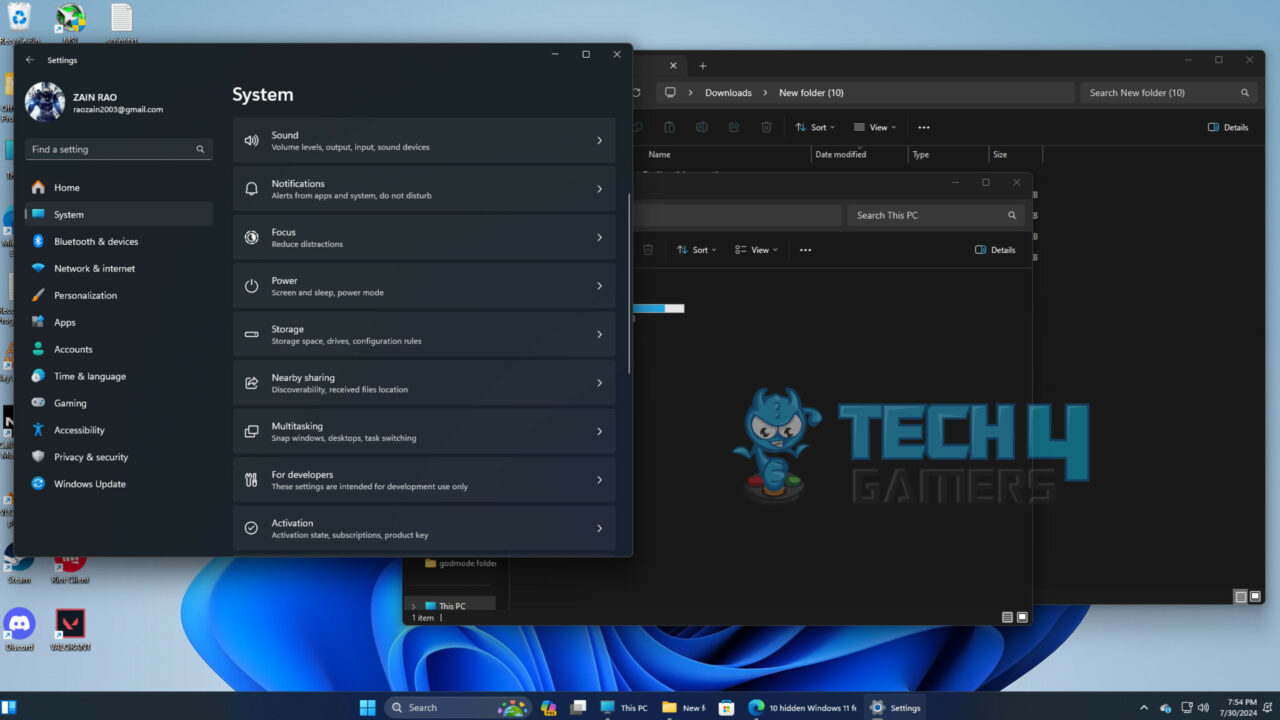Click the Rename icon in File Explorer
The height and width of the screenshot is (720, 1280).
click(x=702, y=127)
